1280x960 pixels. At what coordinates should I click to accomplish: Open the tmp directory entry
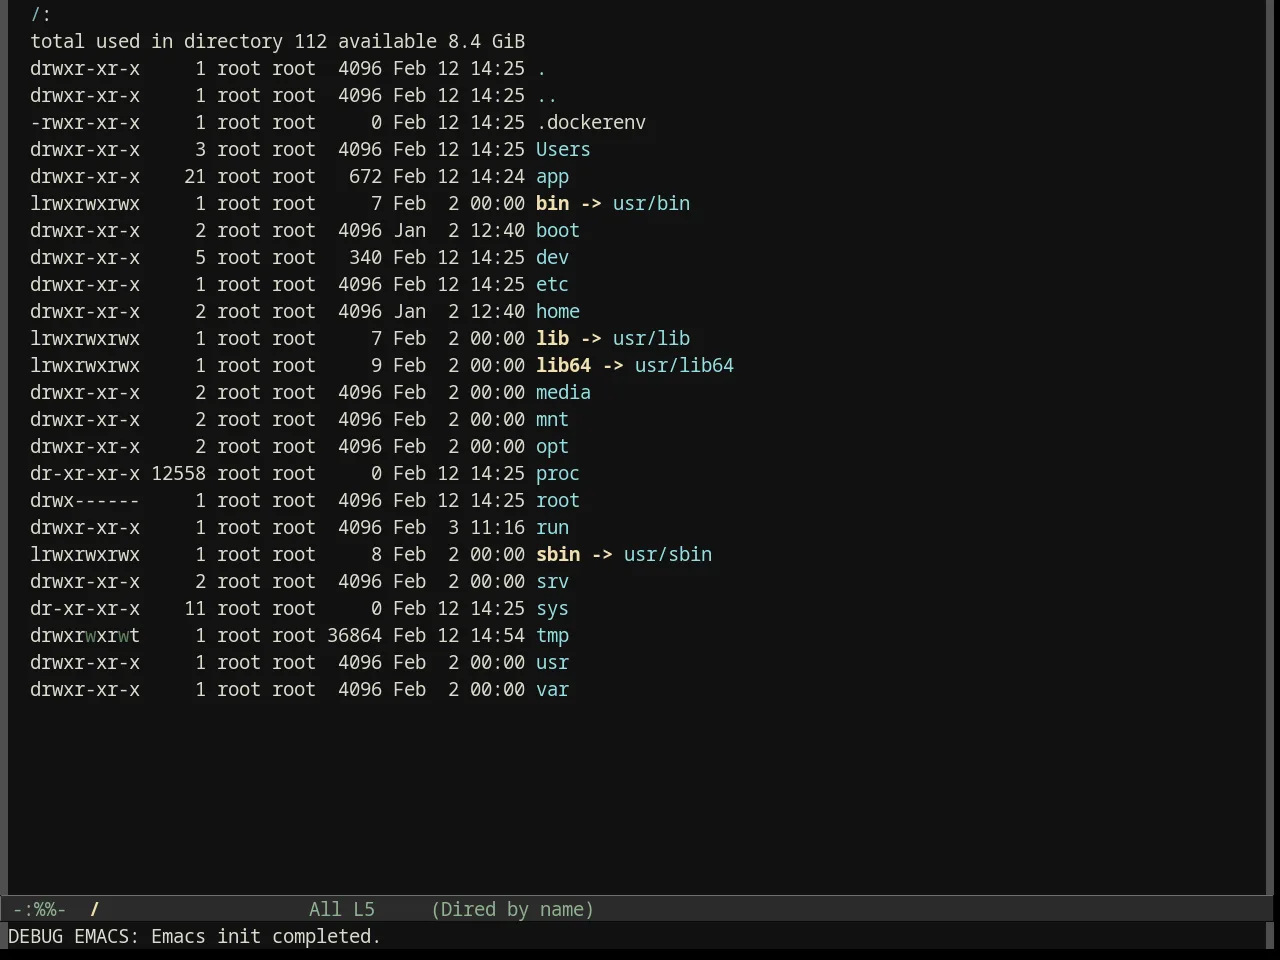tap(552, 635)
